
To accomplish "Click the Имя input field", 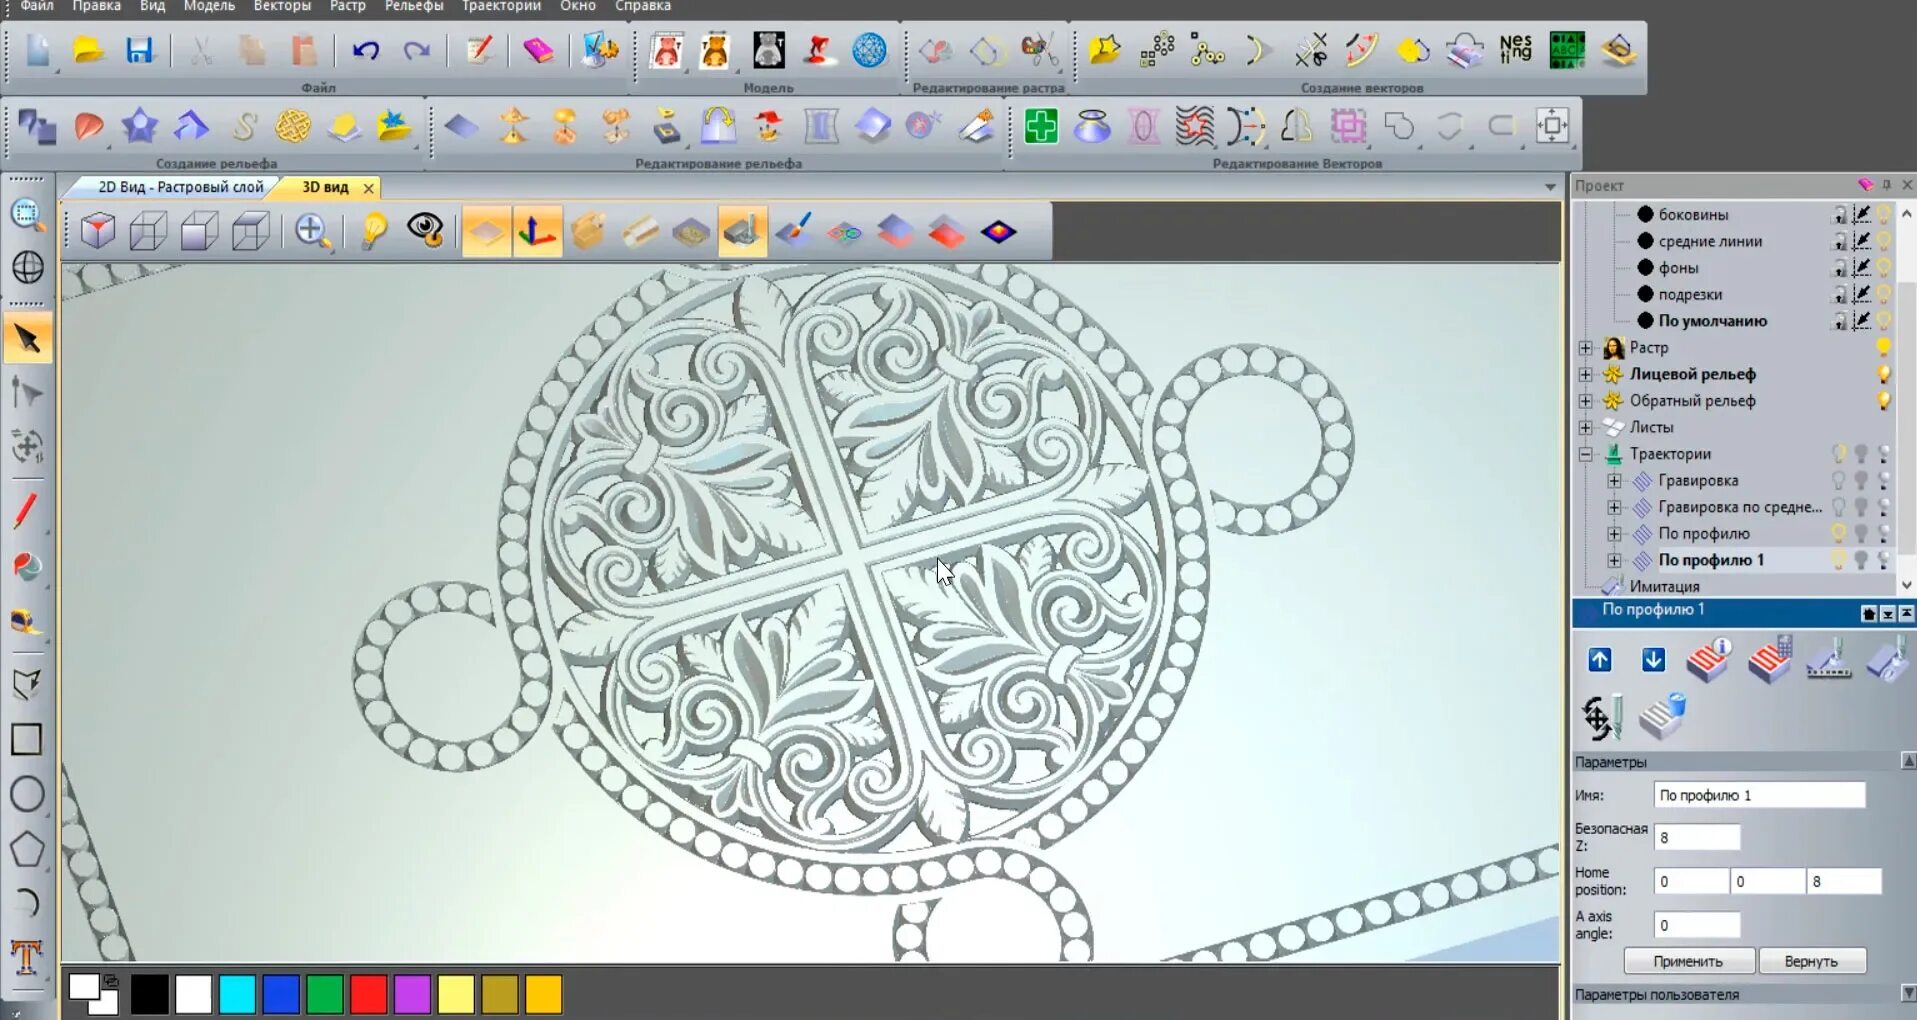I will (1759, 795).
